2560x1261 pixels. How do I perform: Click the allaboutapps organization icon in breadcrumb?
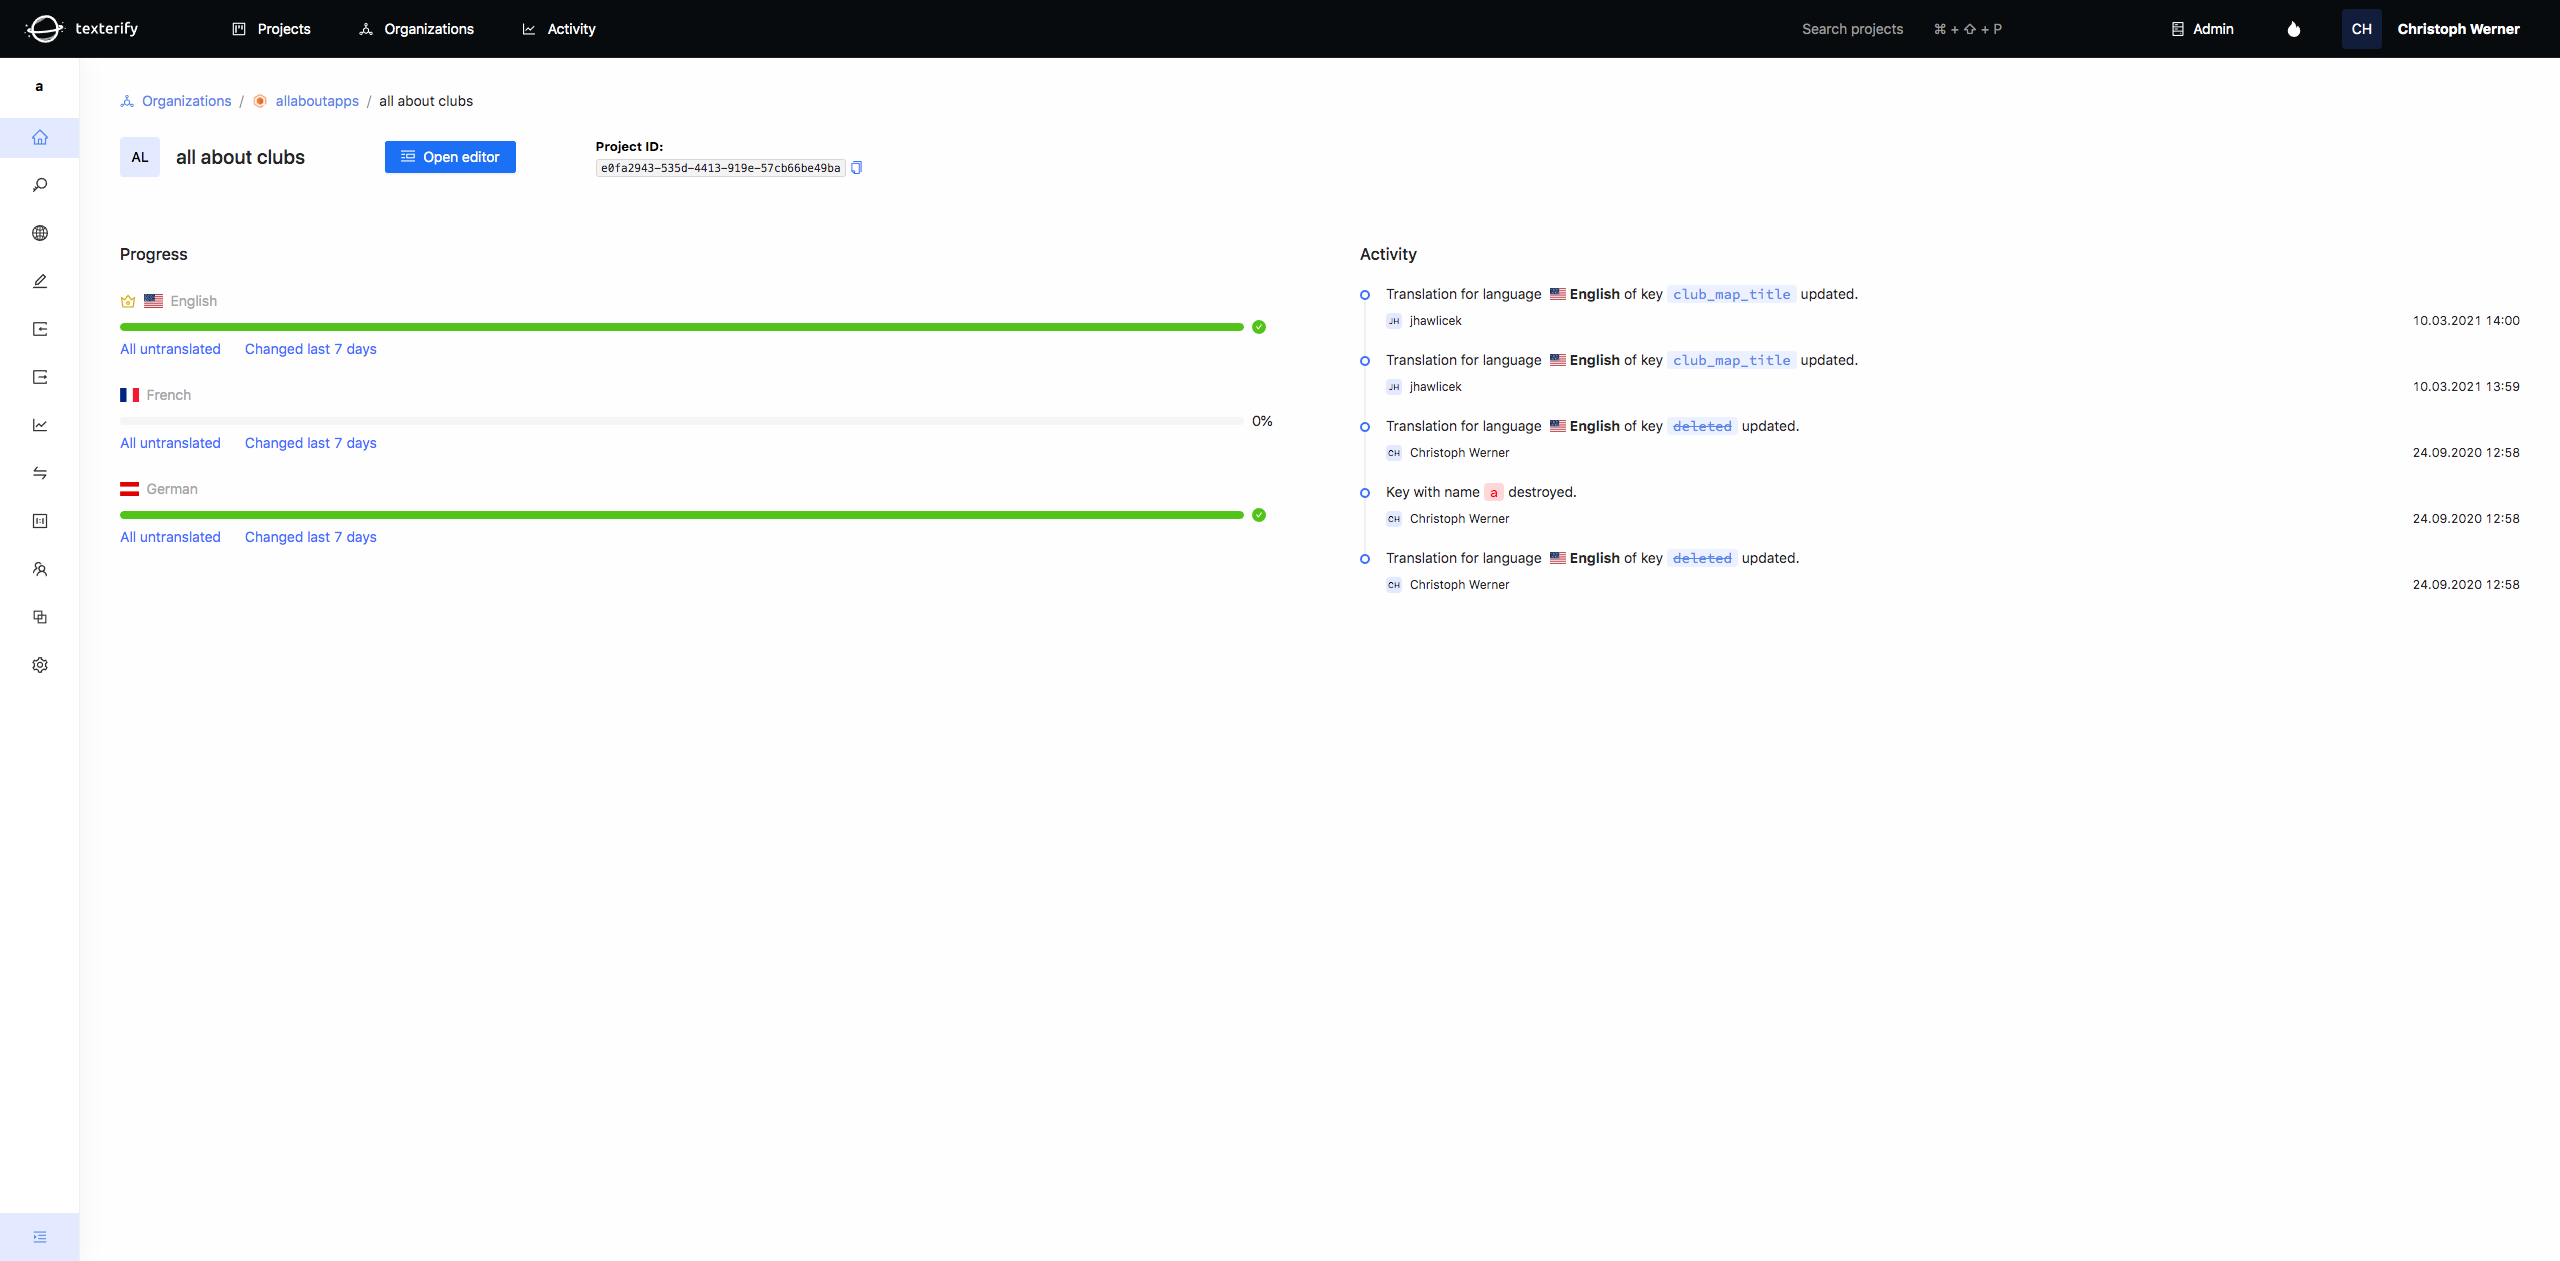(x=260, y=101)
